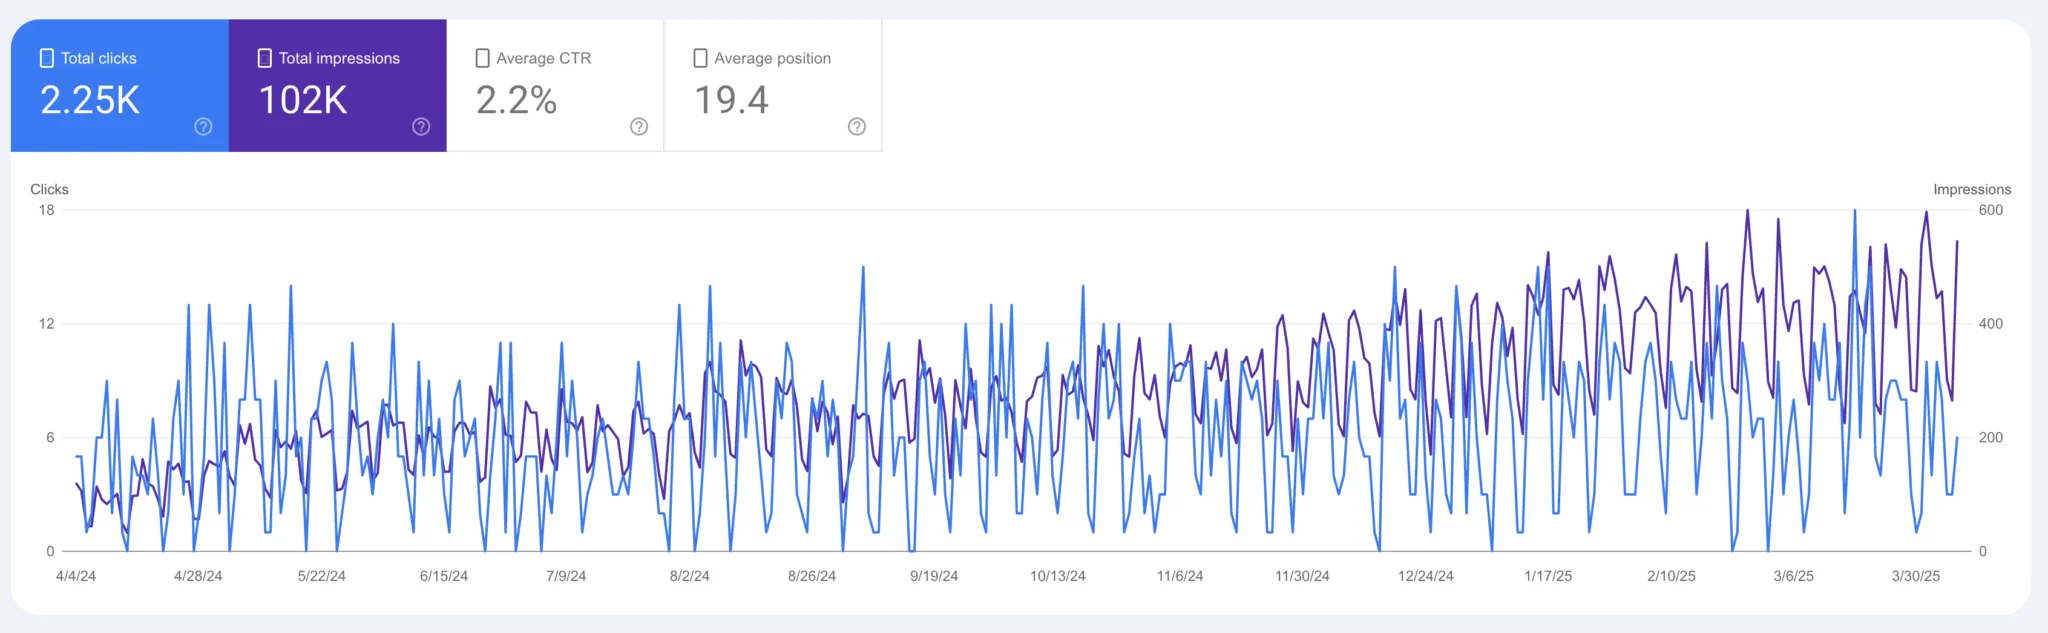Viewport: 2048px width, 633px height.
Task: Select the 8/2/24 date on the axis
Action: (689, 576)
